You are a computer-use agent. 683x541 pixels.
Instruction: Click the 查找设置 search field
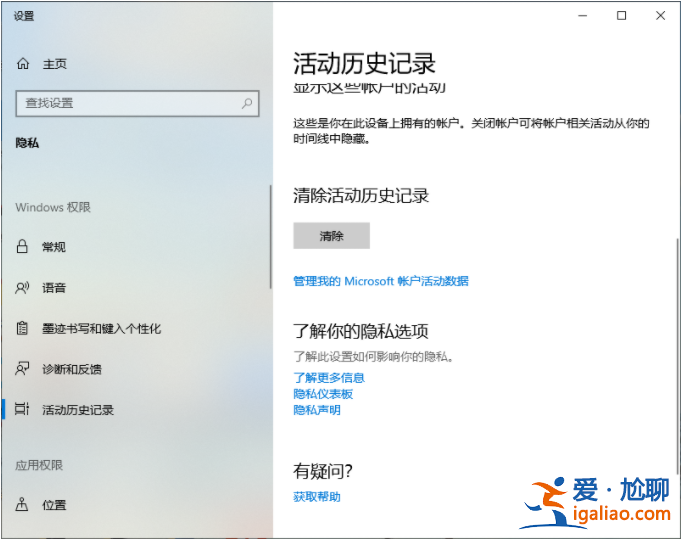tap(138, 104)
